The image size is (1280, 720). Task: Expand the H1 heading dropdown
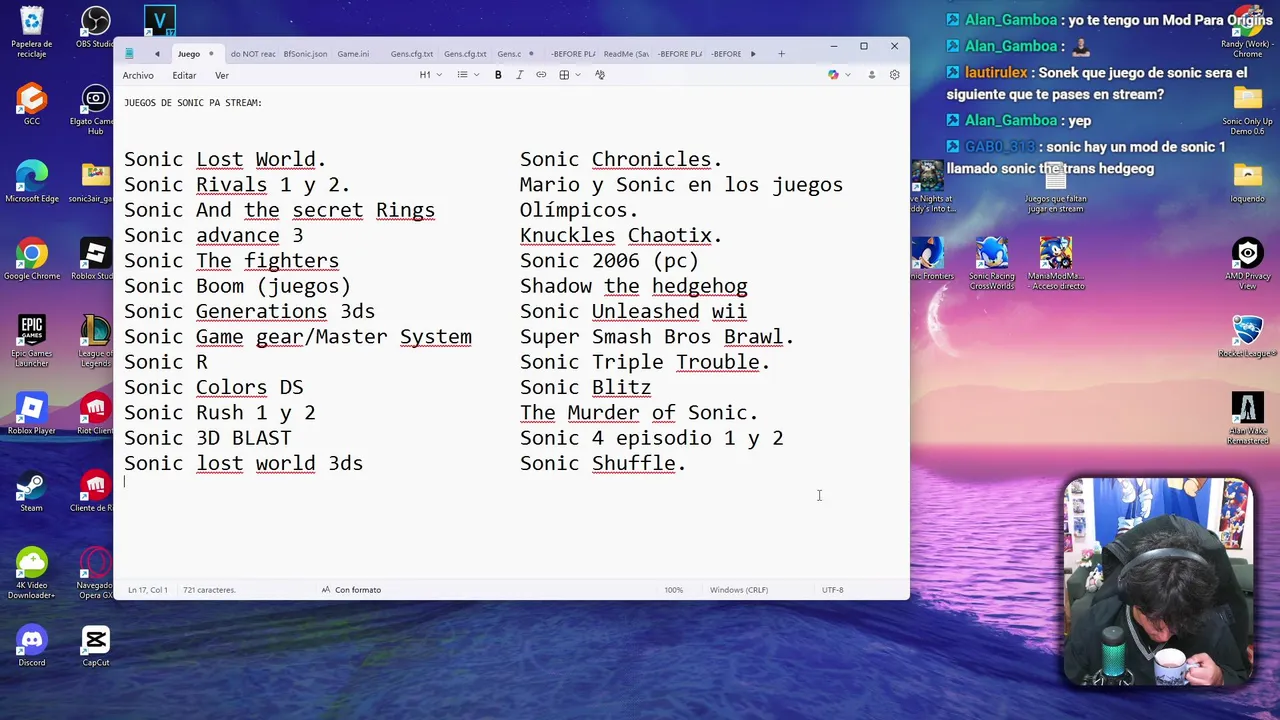pos(430,75)
